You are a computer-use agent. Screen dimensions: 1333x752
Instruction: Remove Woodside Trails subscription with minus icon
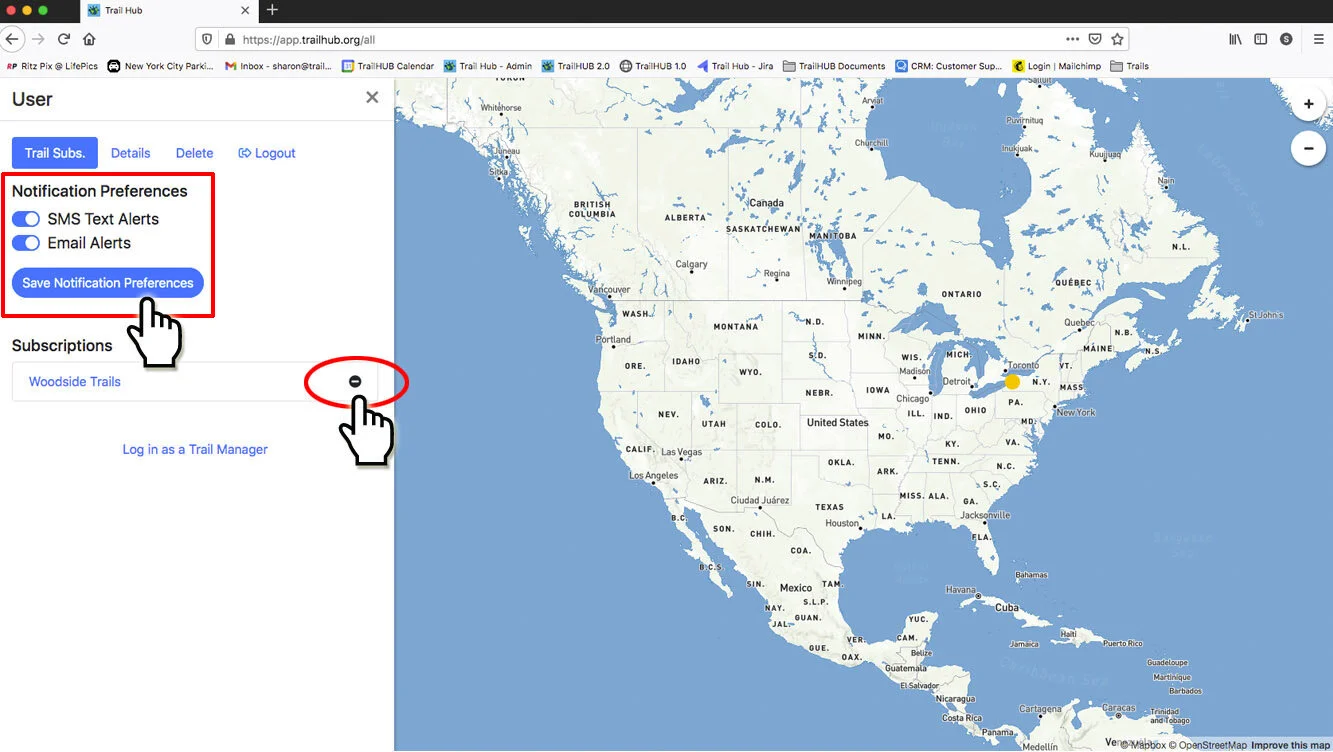click(355, 381)
